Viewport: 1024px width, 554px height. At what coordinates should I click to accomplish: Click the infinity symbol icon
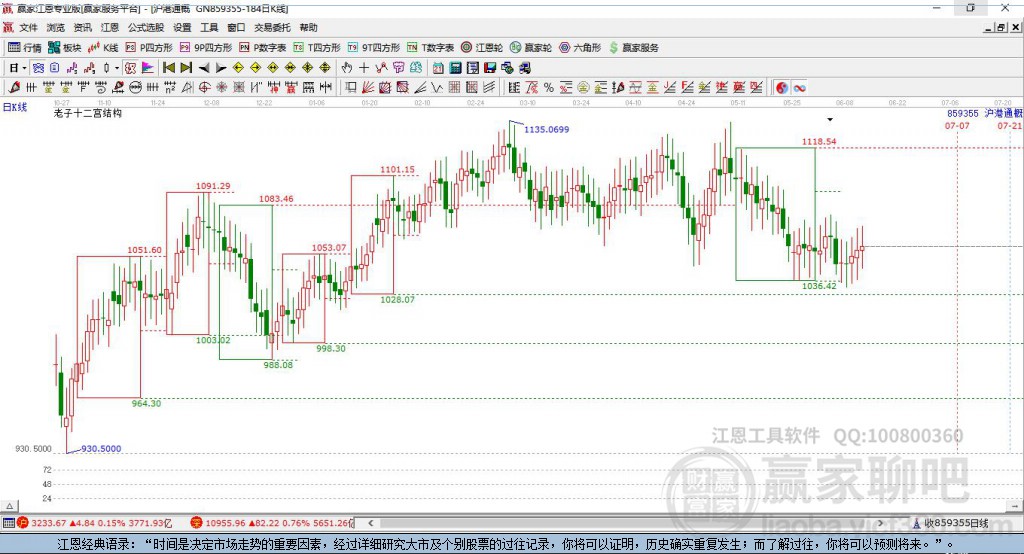799,88
